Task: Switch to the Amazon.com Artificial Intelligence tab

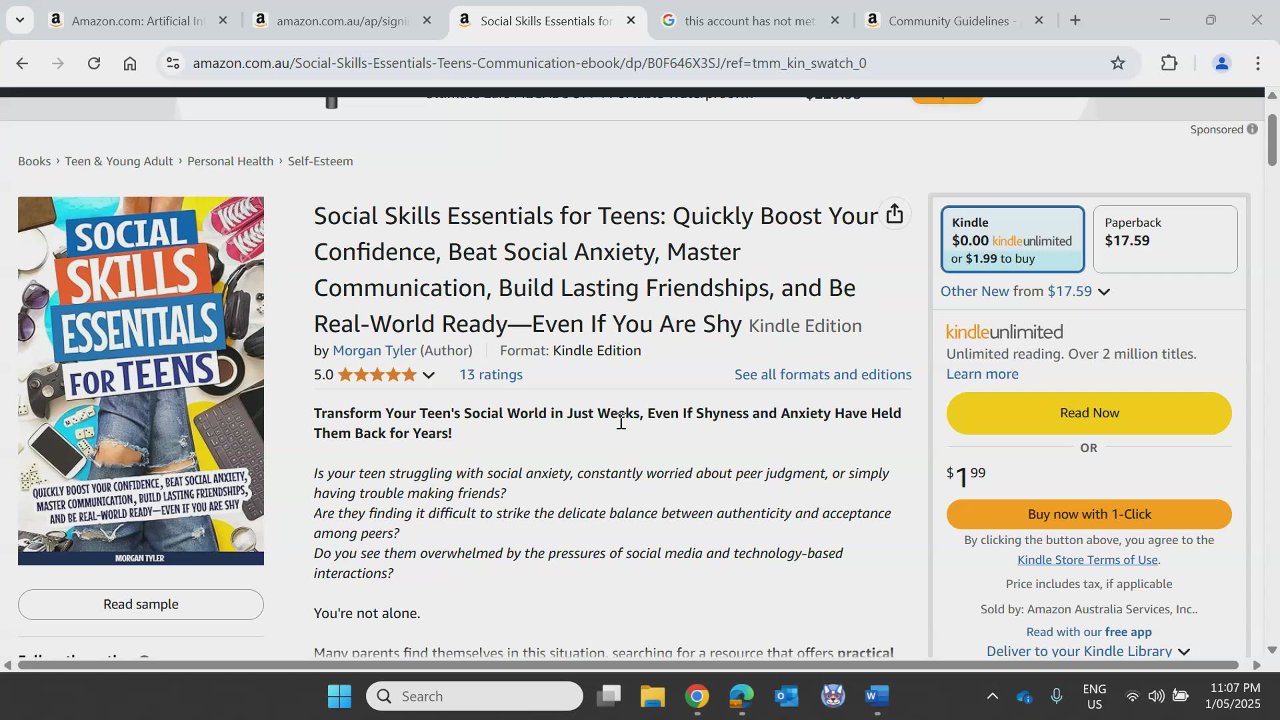Action: tap(140, 20)
